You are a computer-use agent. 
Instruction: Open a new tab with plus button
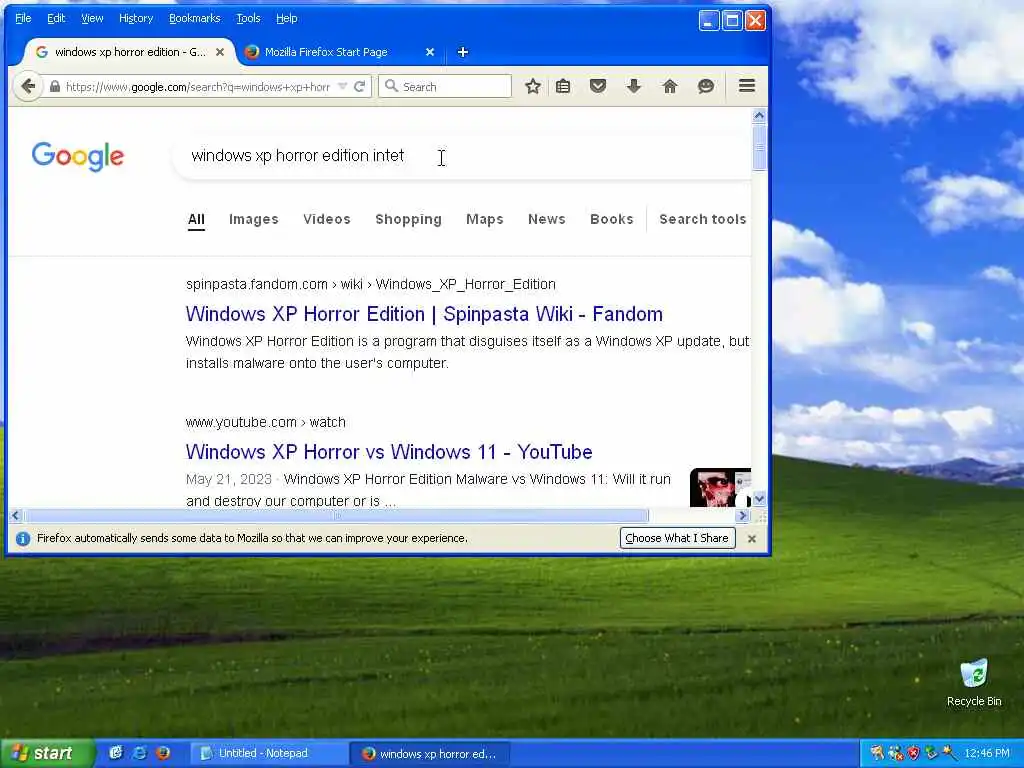click(x=462, y=52)
